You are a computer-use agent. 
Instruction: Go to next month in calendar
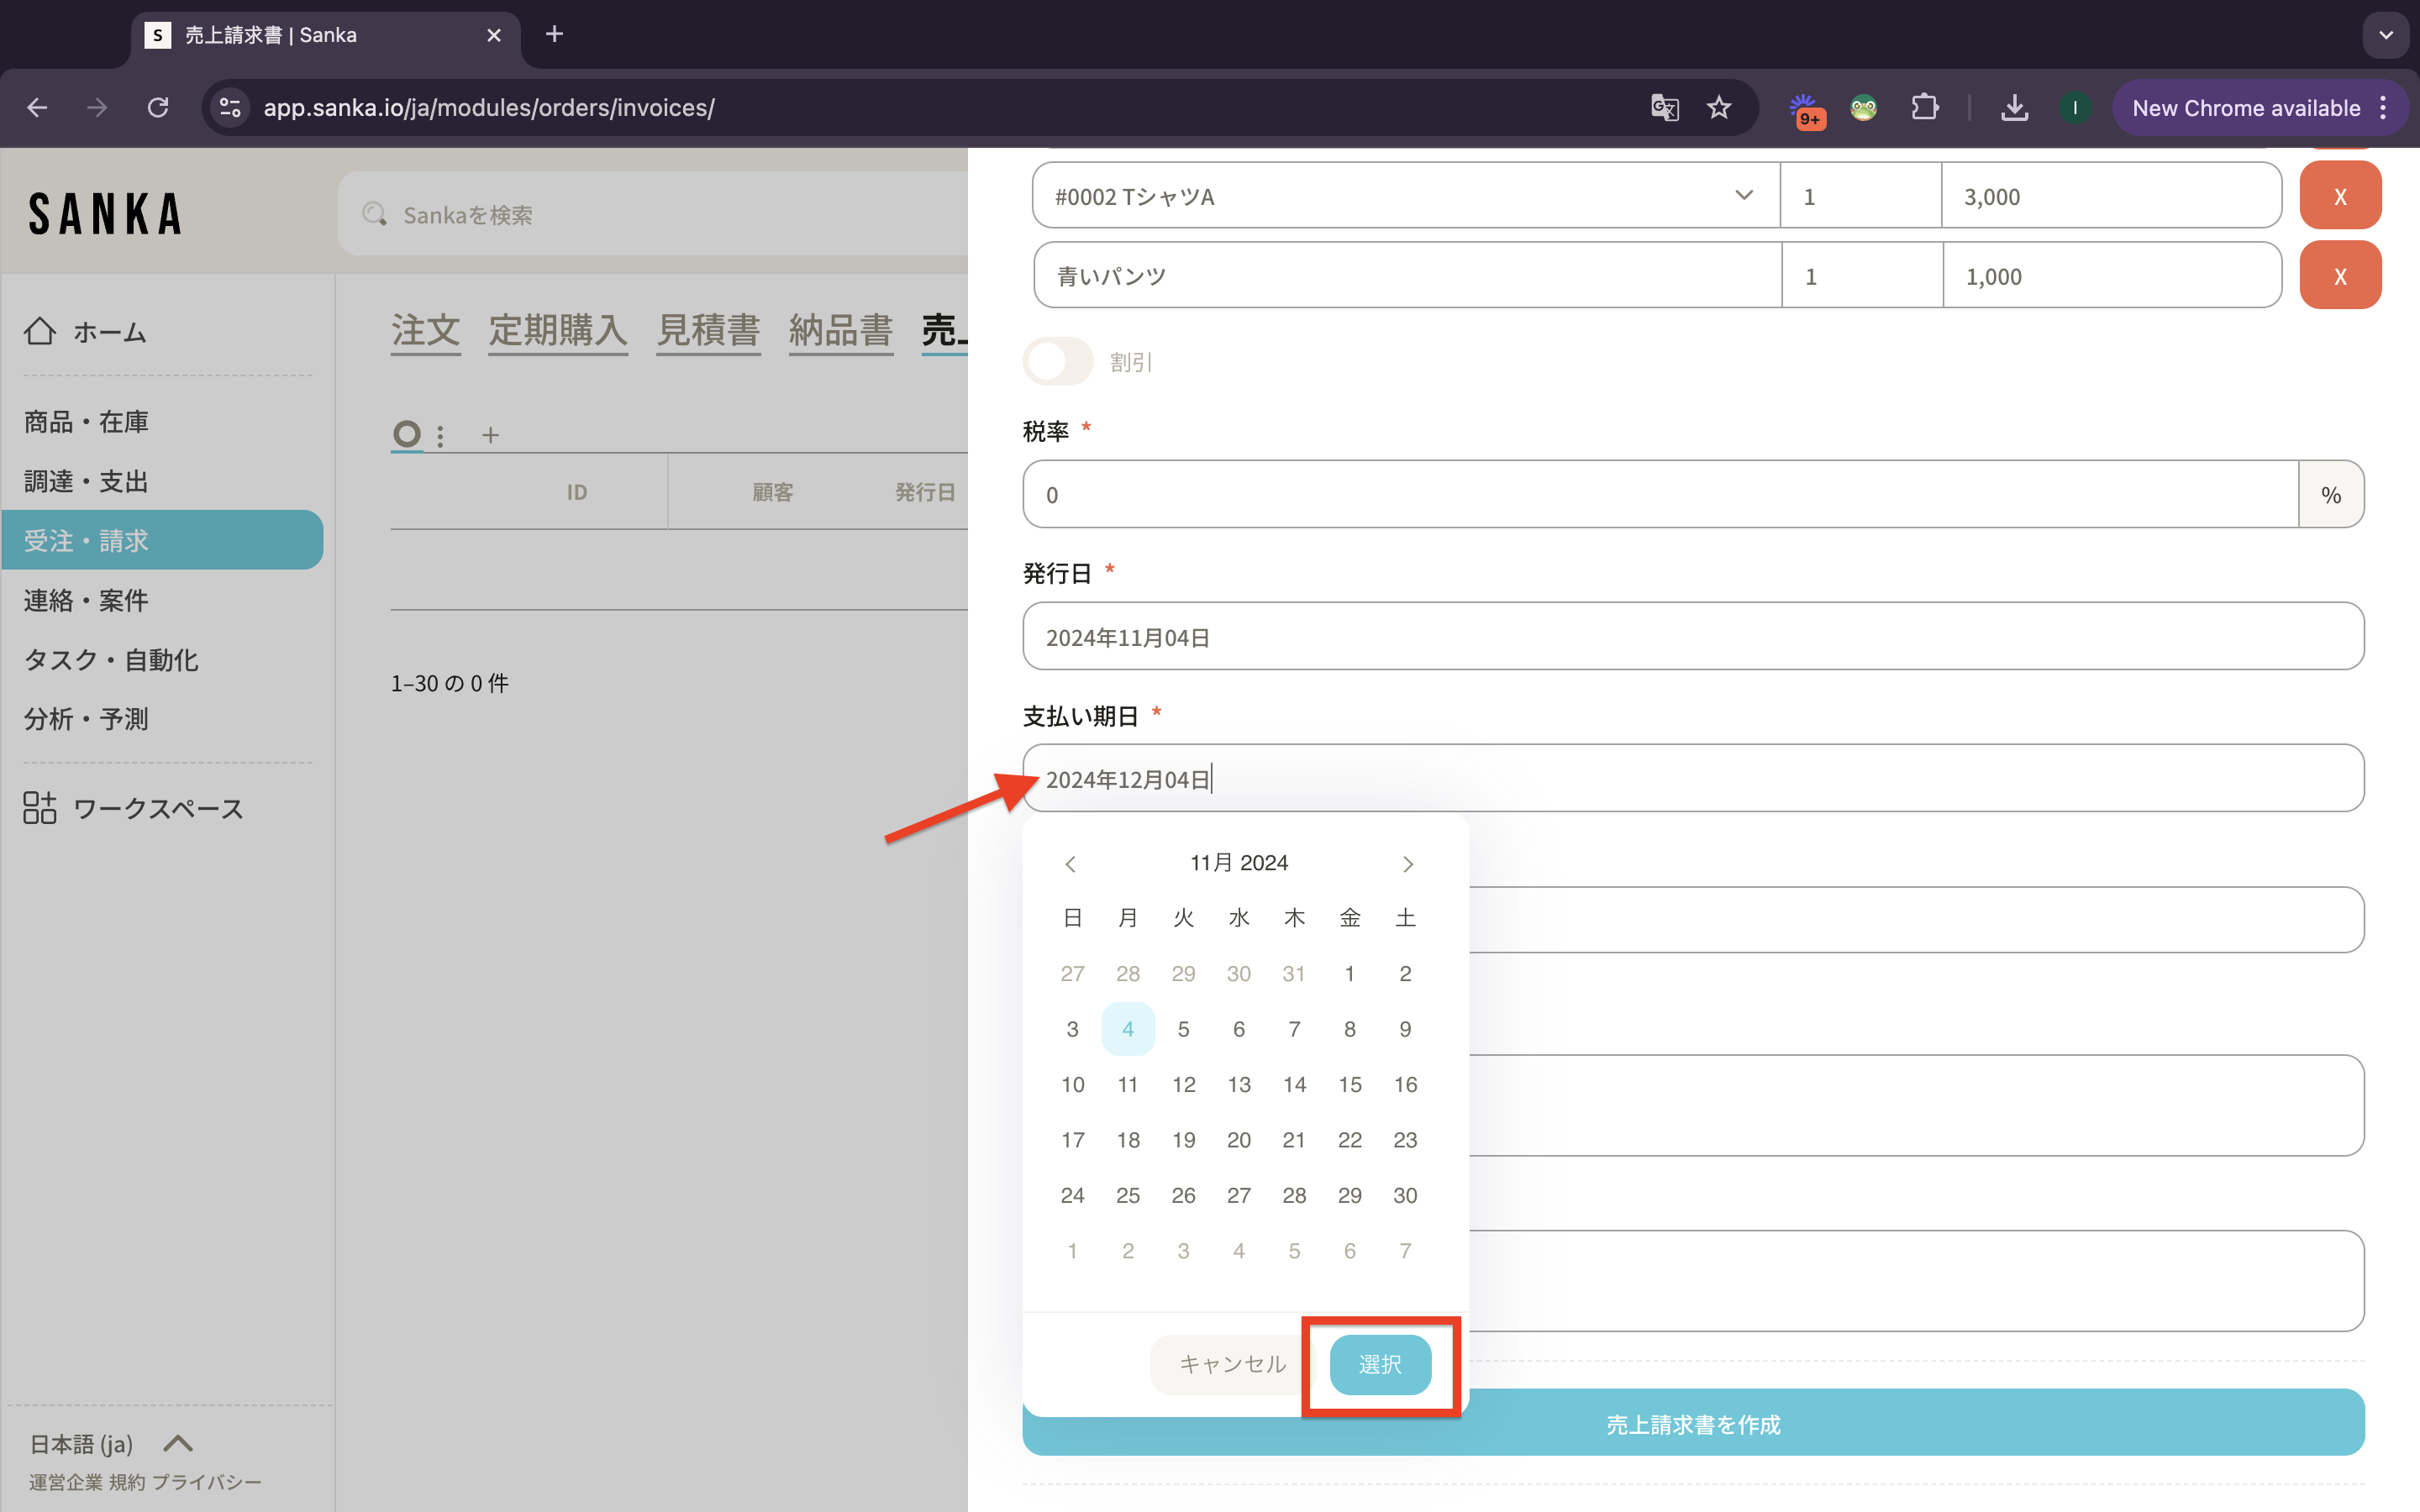click(1407, 864)
